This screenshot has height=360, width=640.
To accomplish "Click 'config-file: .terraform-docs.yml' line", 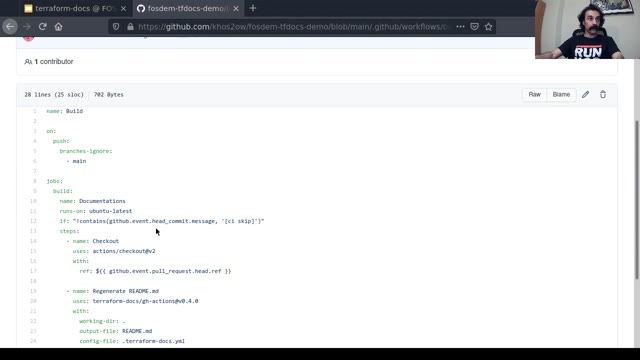I will click(132, 341).
